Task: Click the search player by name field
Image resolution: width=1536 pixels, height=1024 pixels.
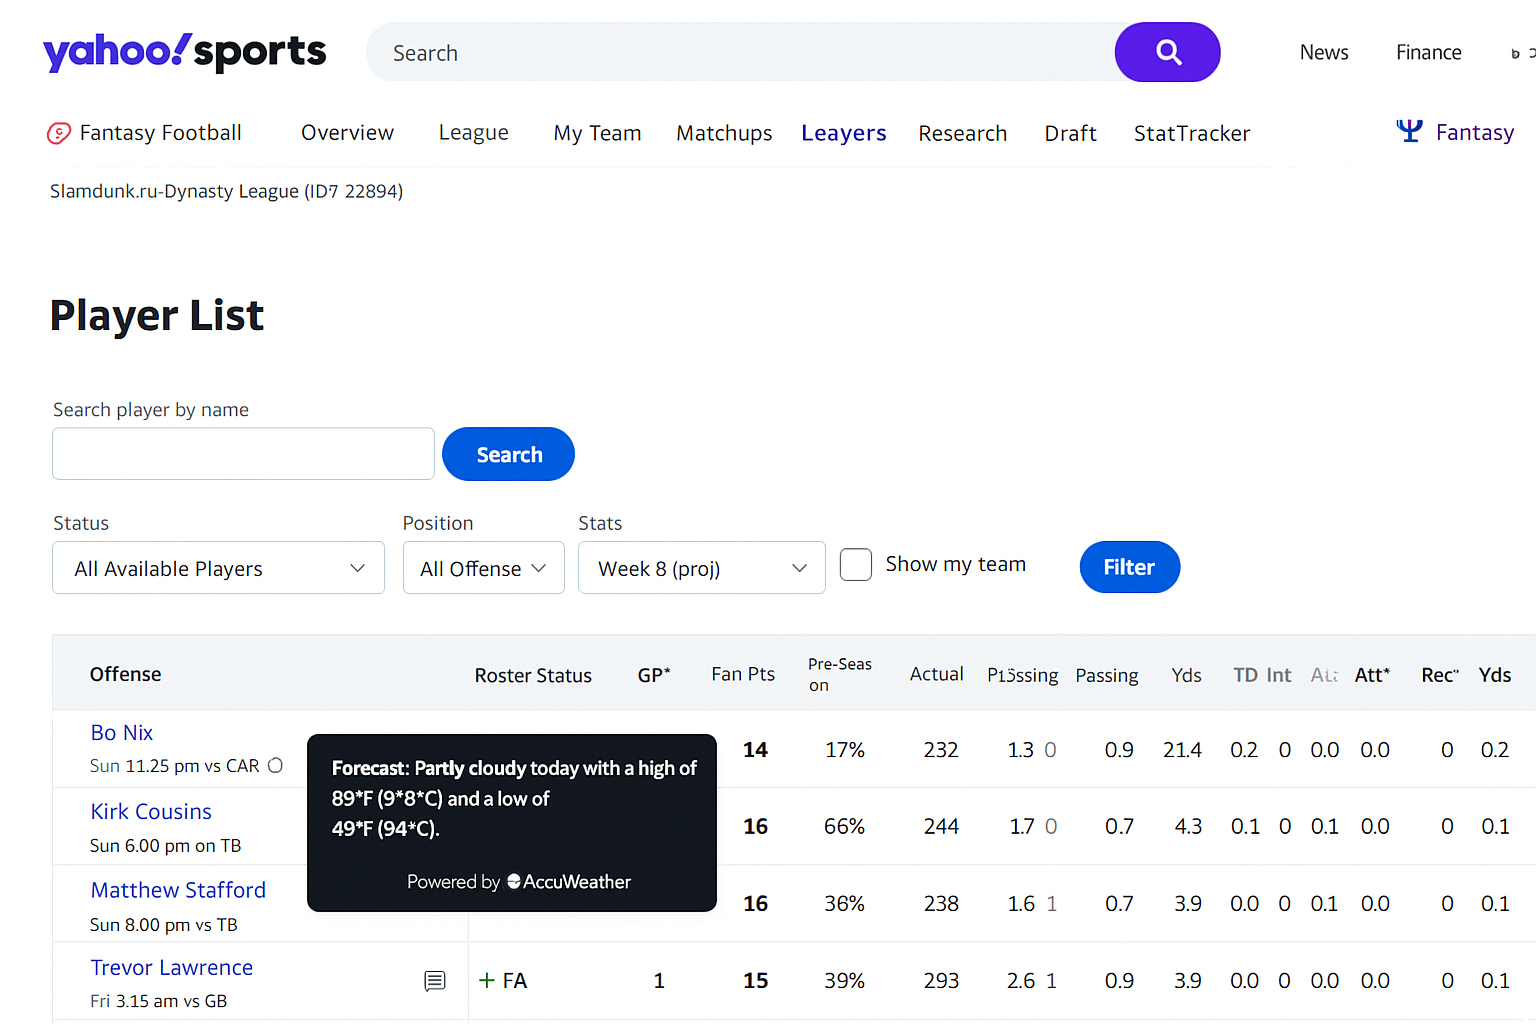Action: (x=243, y=454)
